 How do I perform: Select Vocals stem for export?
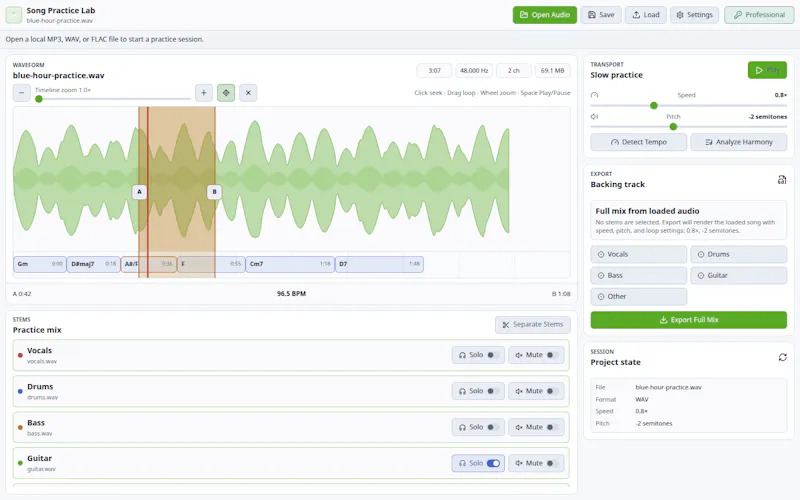point(638,254)
